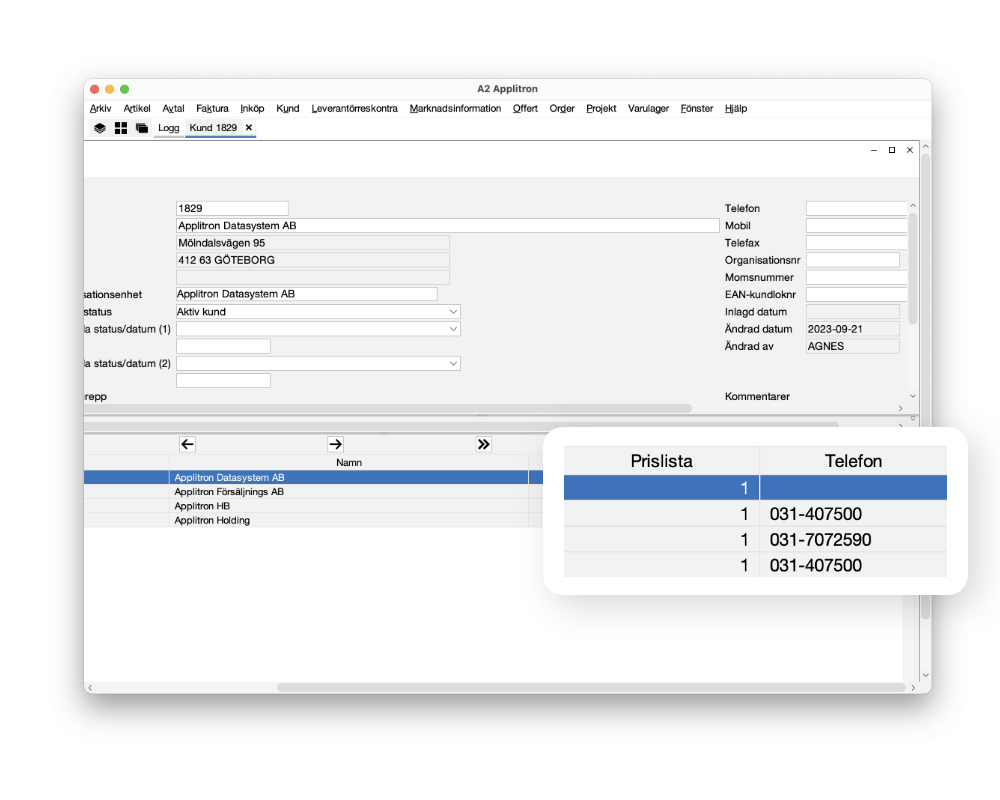This screenshot has width=1000, height=800.
Task: Click the Ändrad av field AGNES
Action: click(853, 346)
